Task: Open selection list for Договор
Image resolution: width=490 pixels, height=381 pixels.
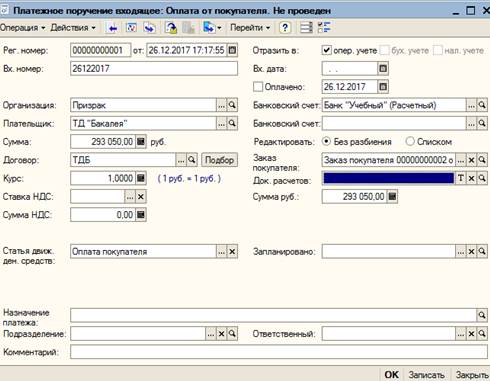Action: [x=181, y=160]
